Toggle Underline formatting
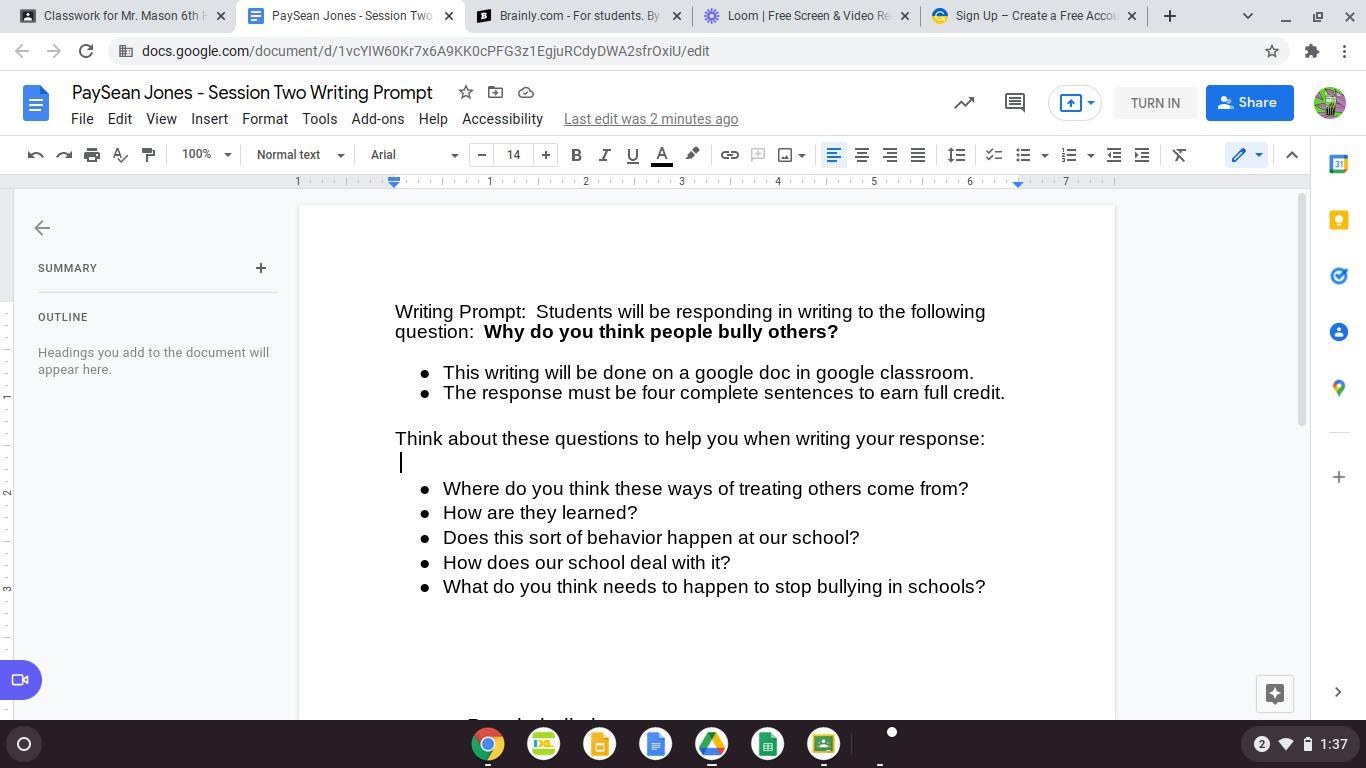 point(632,155)
